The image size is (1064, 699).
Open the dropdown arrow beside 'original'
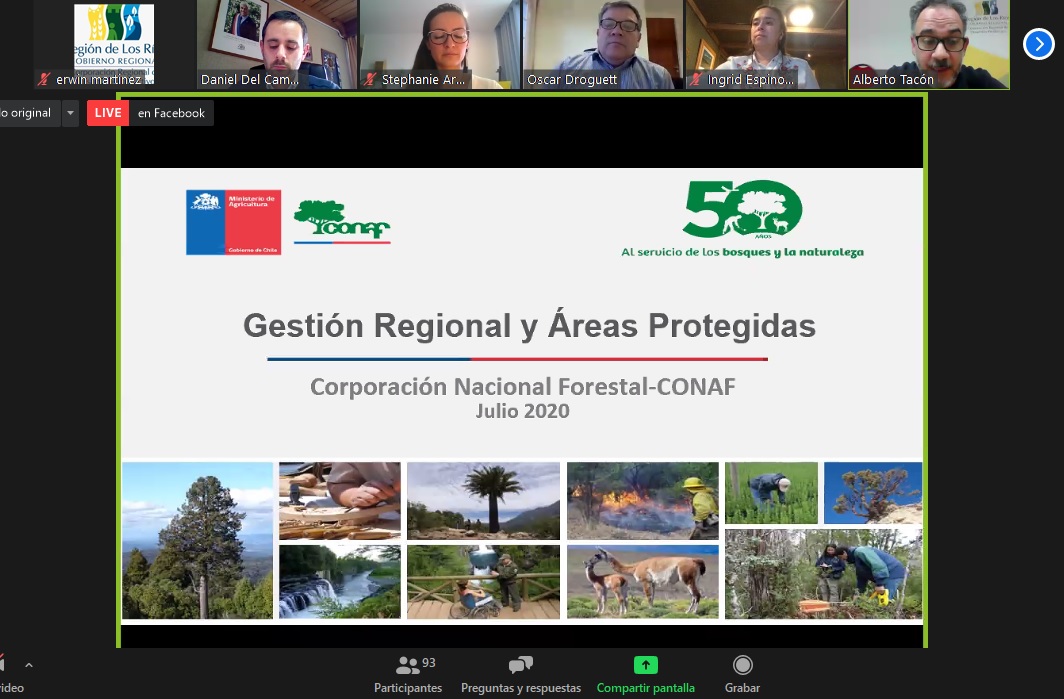(x=70, y=113)
